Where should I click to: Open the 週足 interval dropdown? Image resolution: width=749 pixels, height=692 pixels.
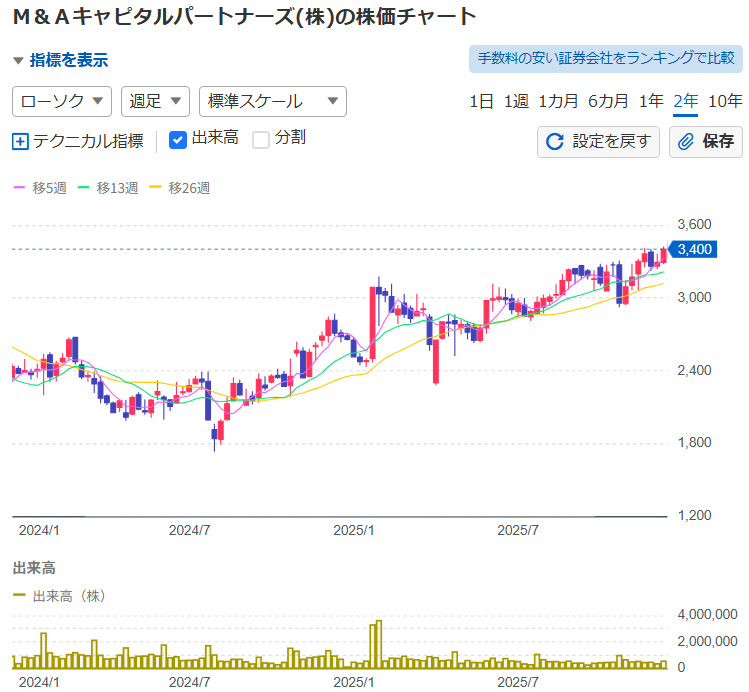coord(155,101)
